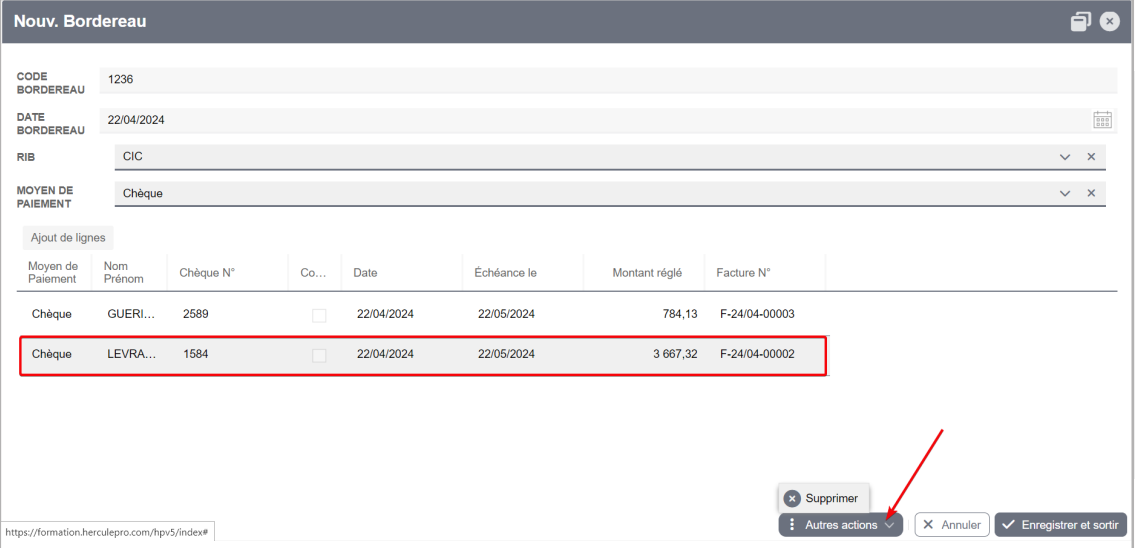
Task: Click the checkmark icon on Enregistrer et sortir
Action: point(1008,525)
